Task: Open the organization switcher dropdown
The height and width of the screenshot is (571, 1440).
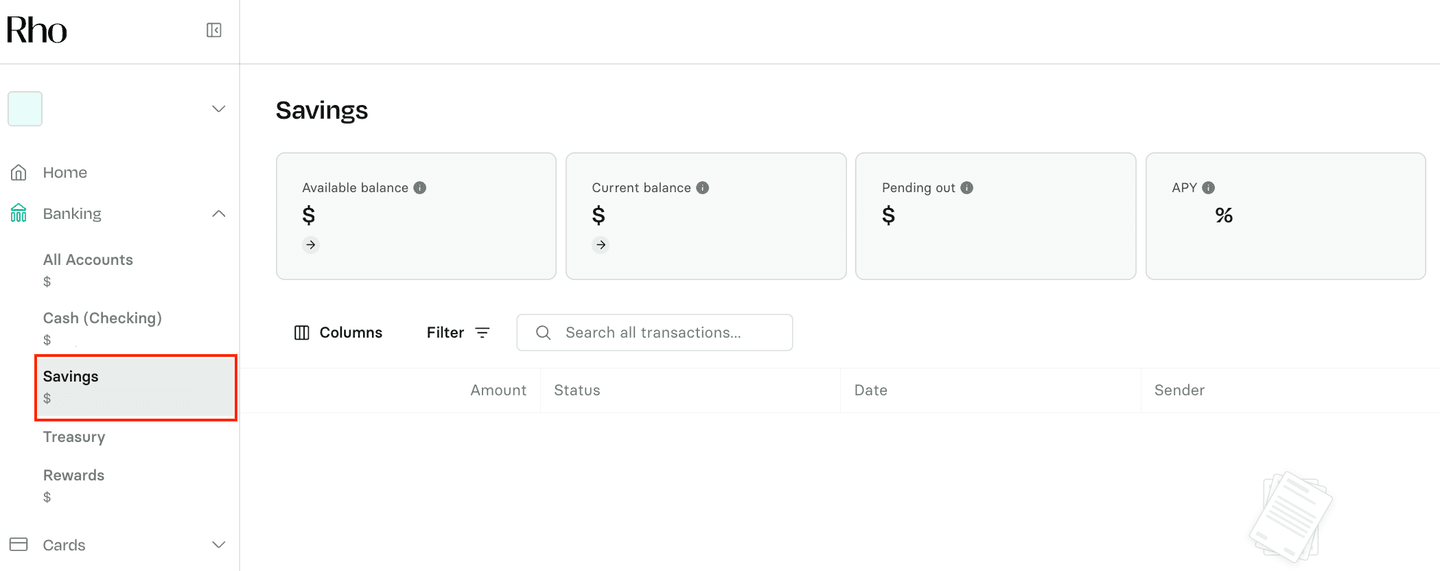Action: pos(218,109)
